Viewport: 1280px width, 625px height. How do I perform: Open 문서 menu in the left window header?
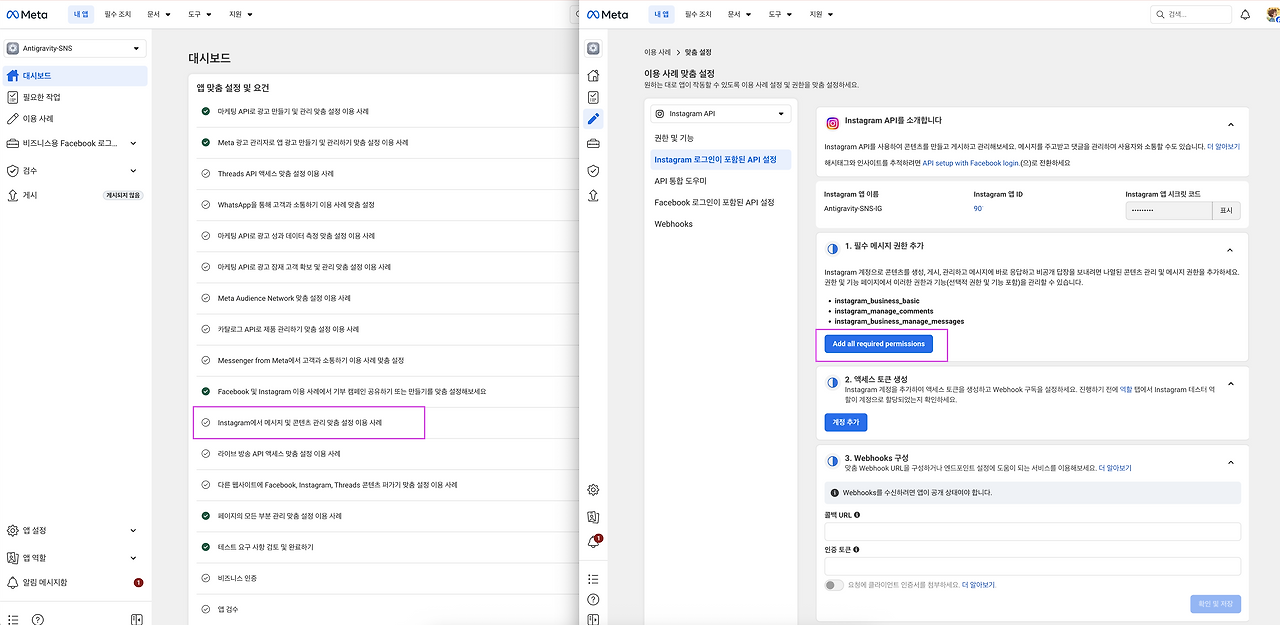coord(158,15)
